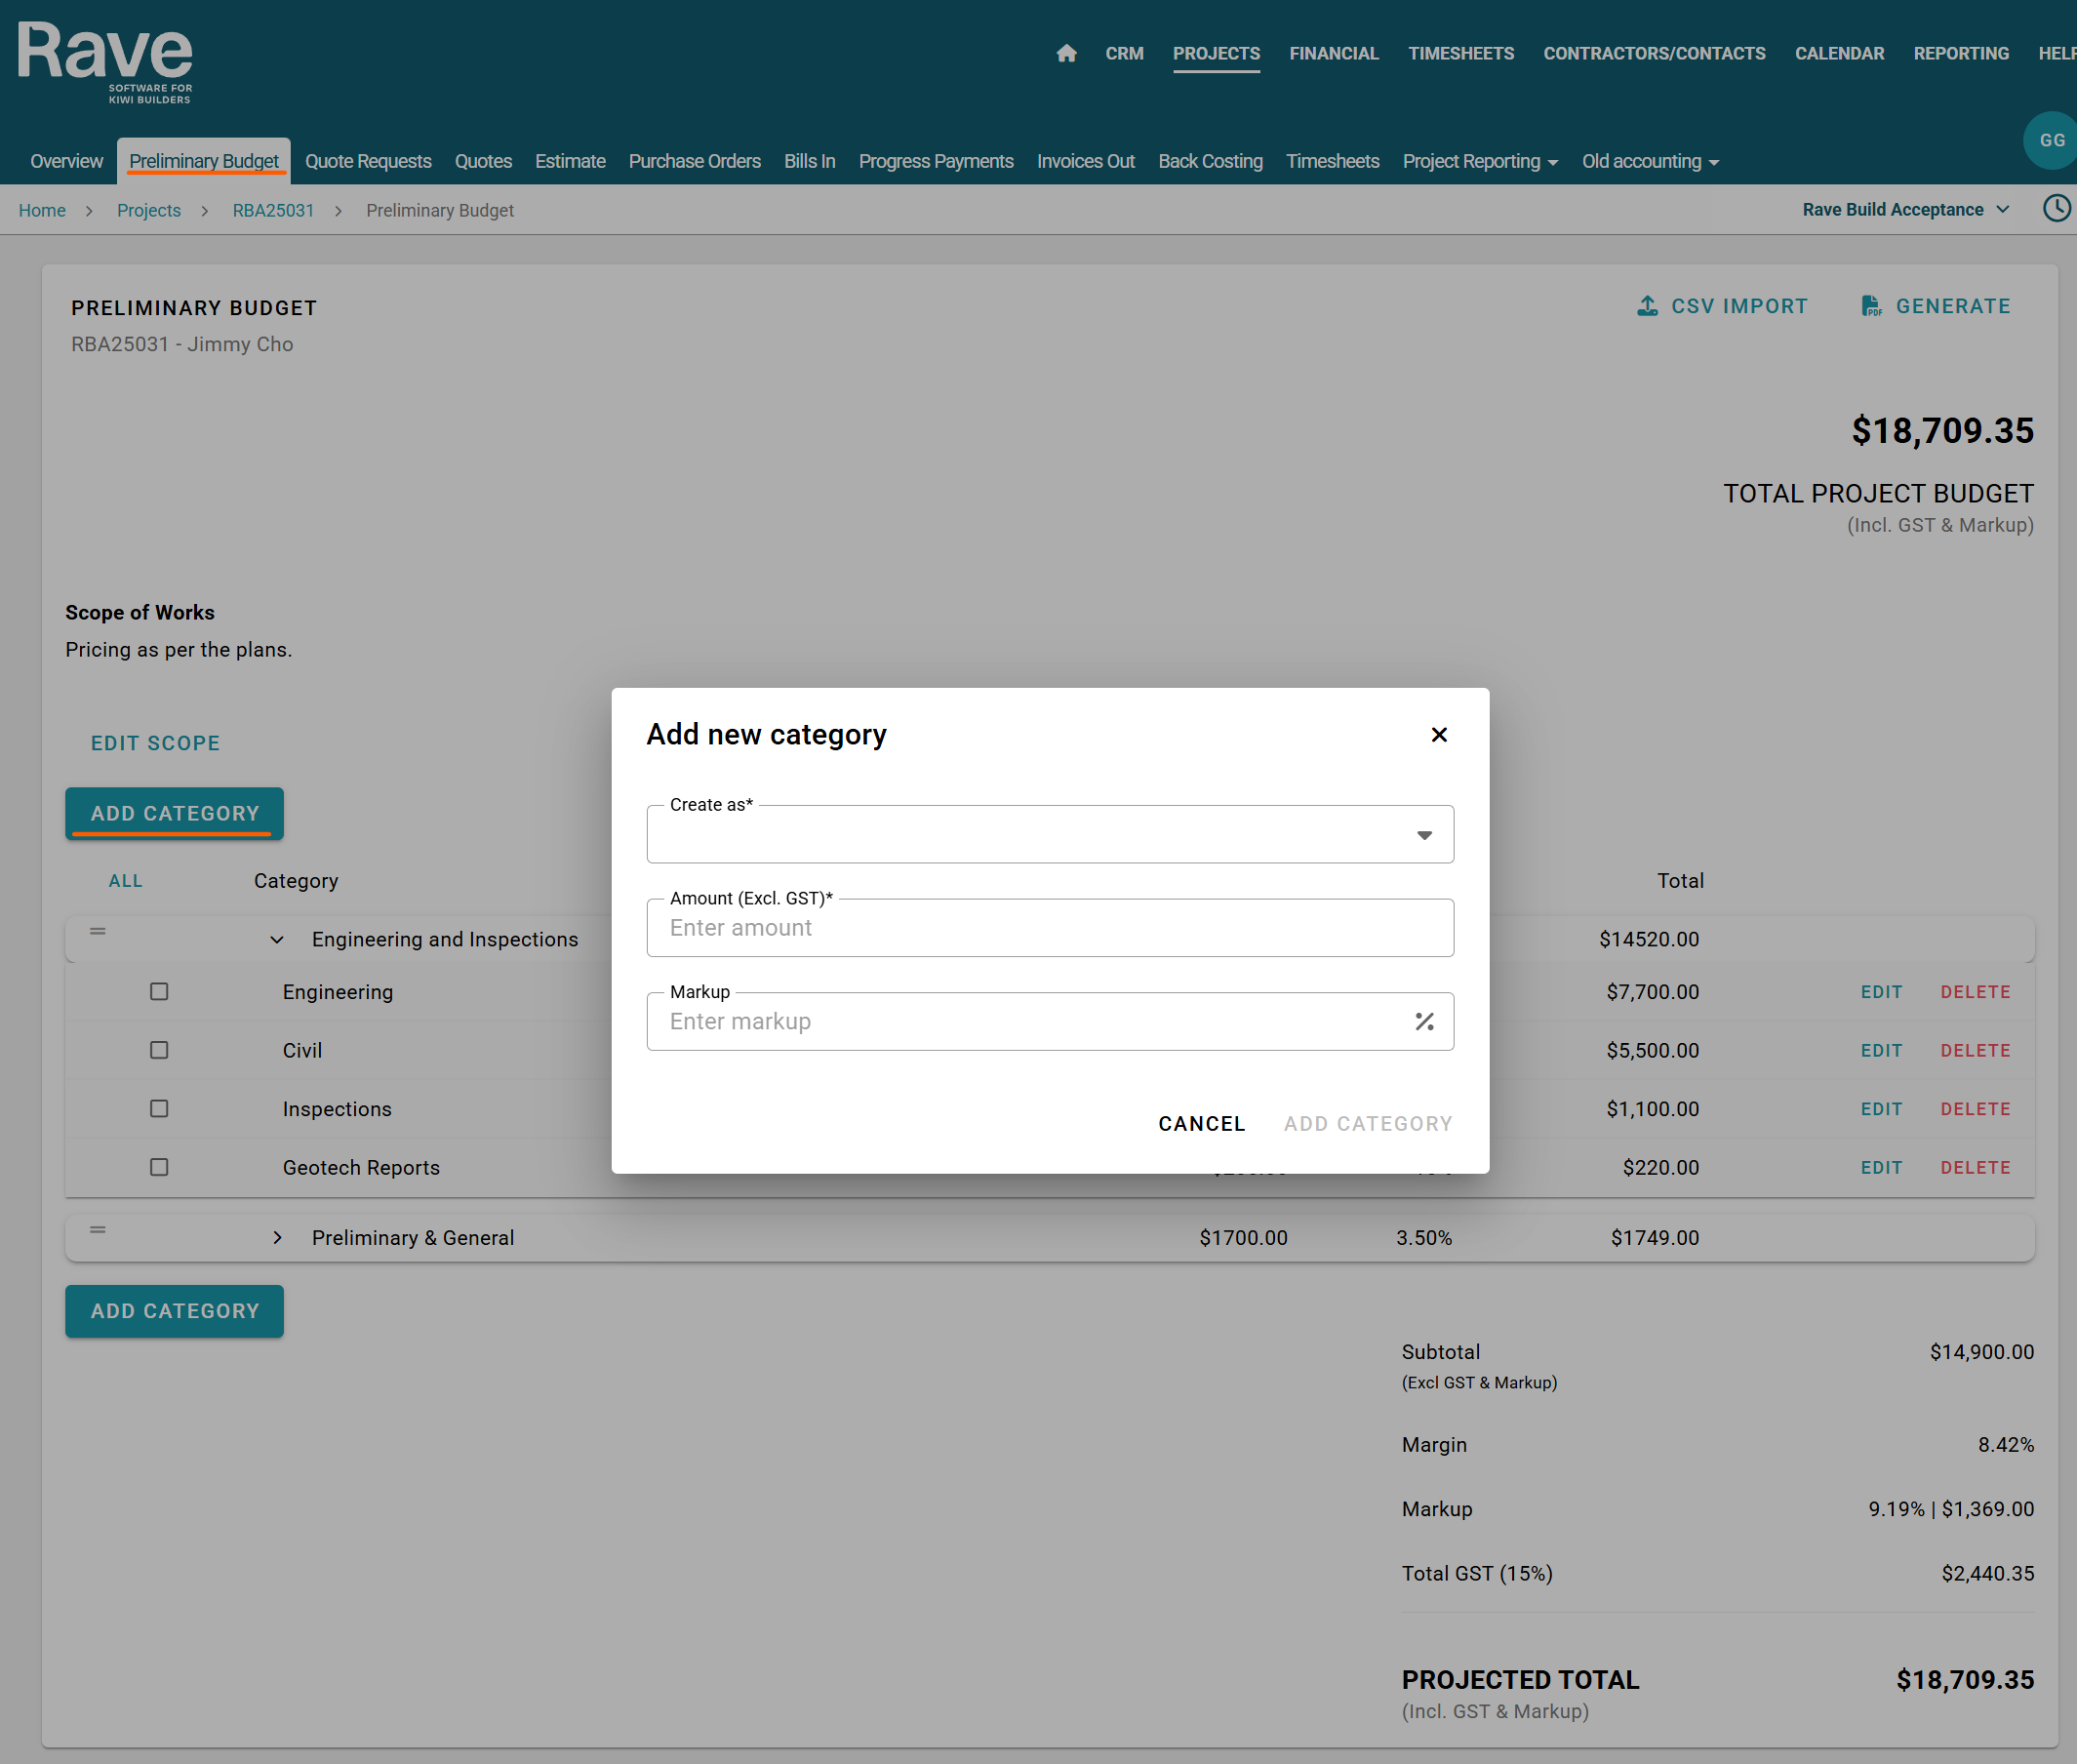Click the Cancel button in dialog
The image size is (2077, 1764).
pos(1201,1123)
